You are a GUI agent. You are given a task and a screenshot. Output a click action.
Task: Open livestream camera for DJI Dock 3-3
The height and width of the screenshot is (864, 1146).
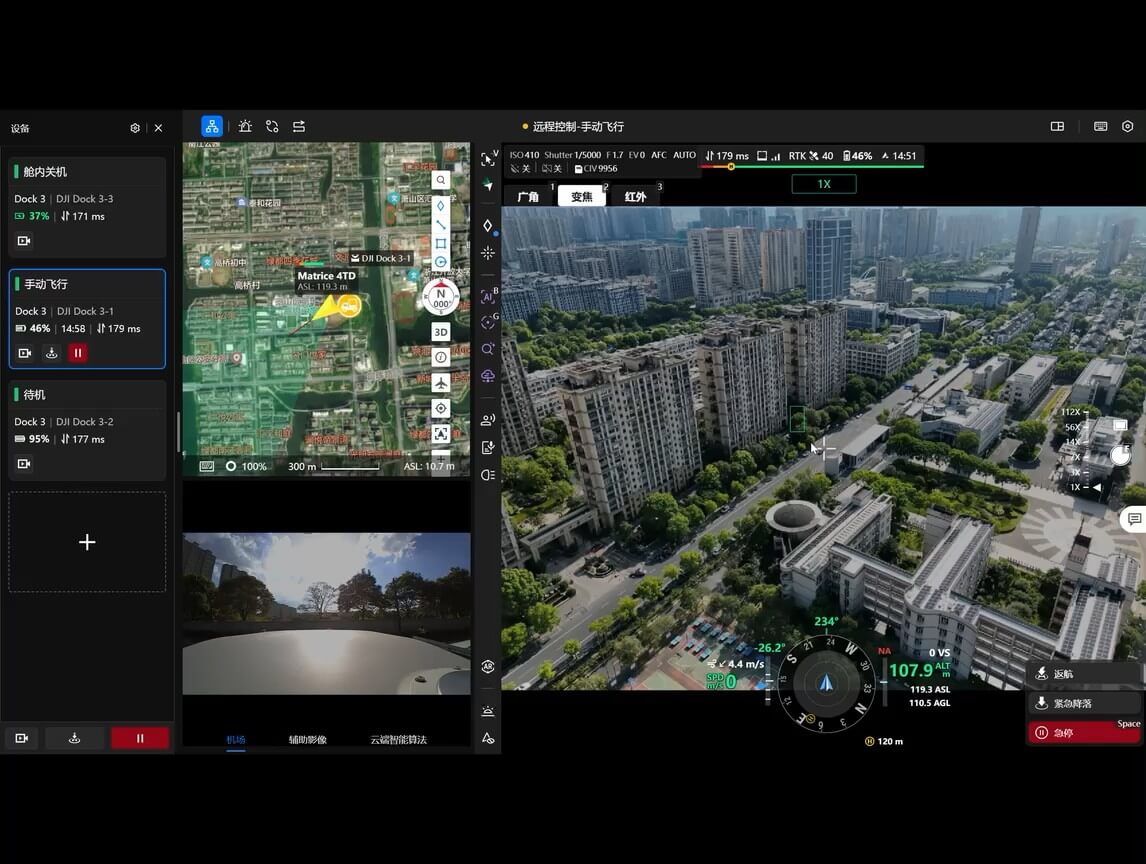point(24,240)
